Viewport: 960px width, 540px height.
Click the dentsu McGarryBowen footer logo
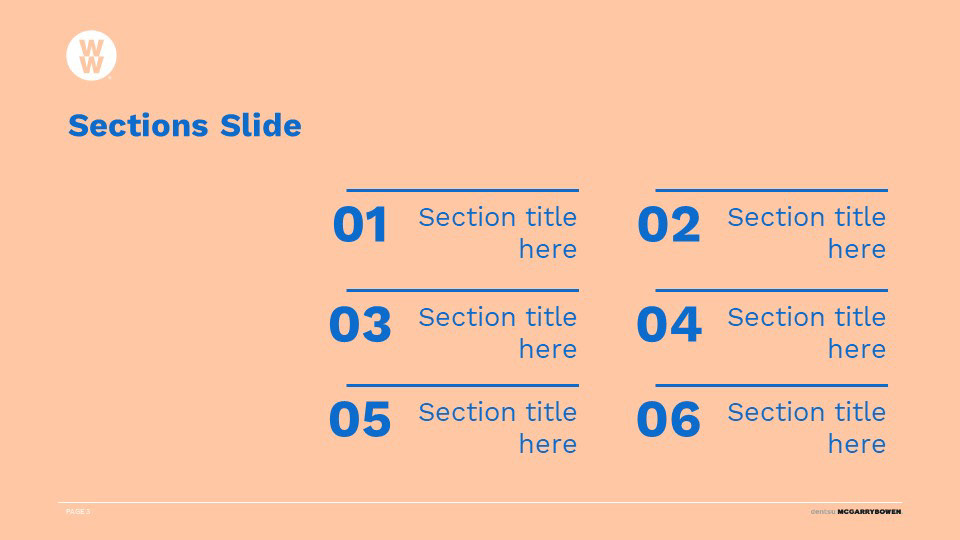(856, 512)
